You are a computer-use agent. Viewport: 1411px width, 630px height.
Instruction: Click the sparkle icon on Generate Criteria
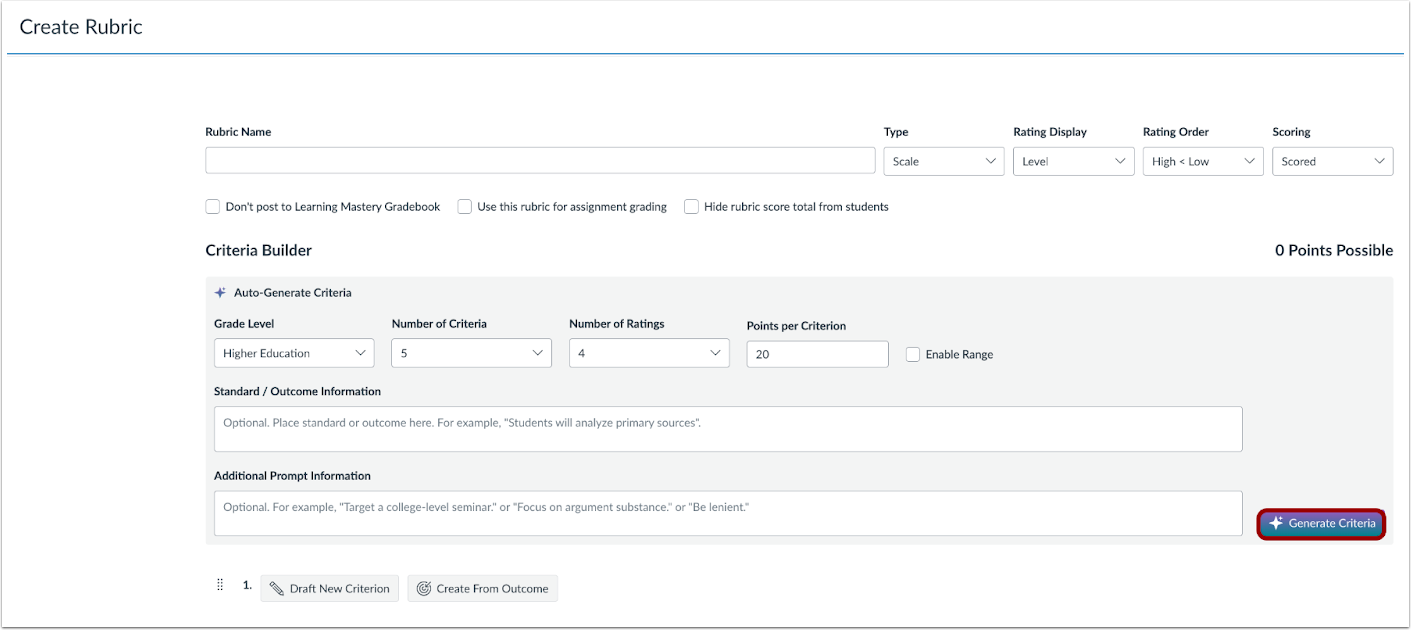(x=1276, y=524)
